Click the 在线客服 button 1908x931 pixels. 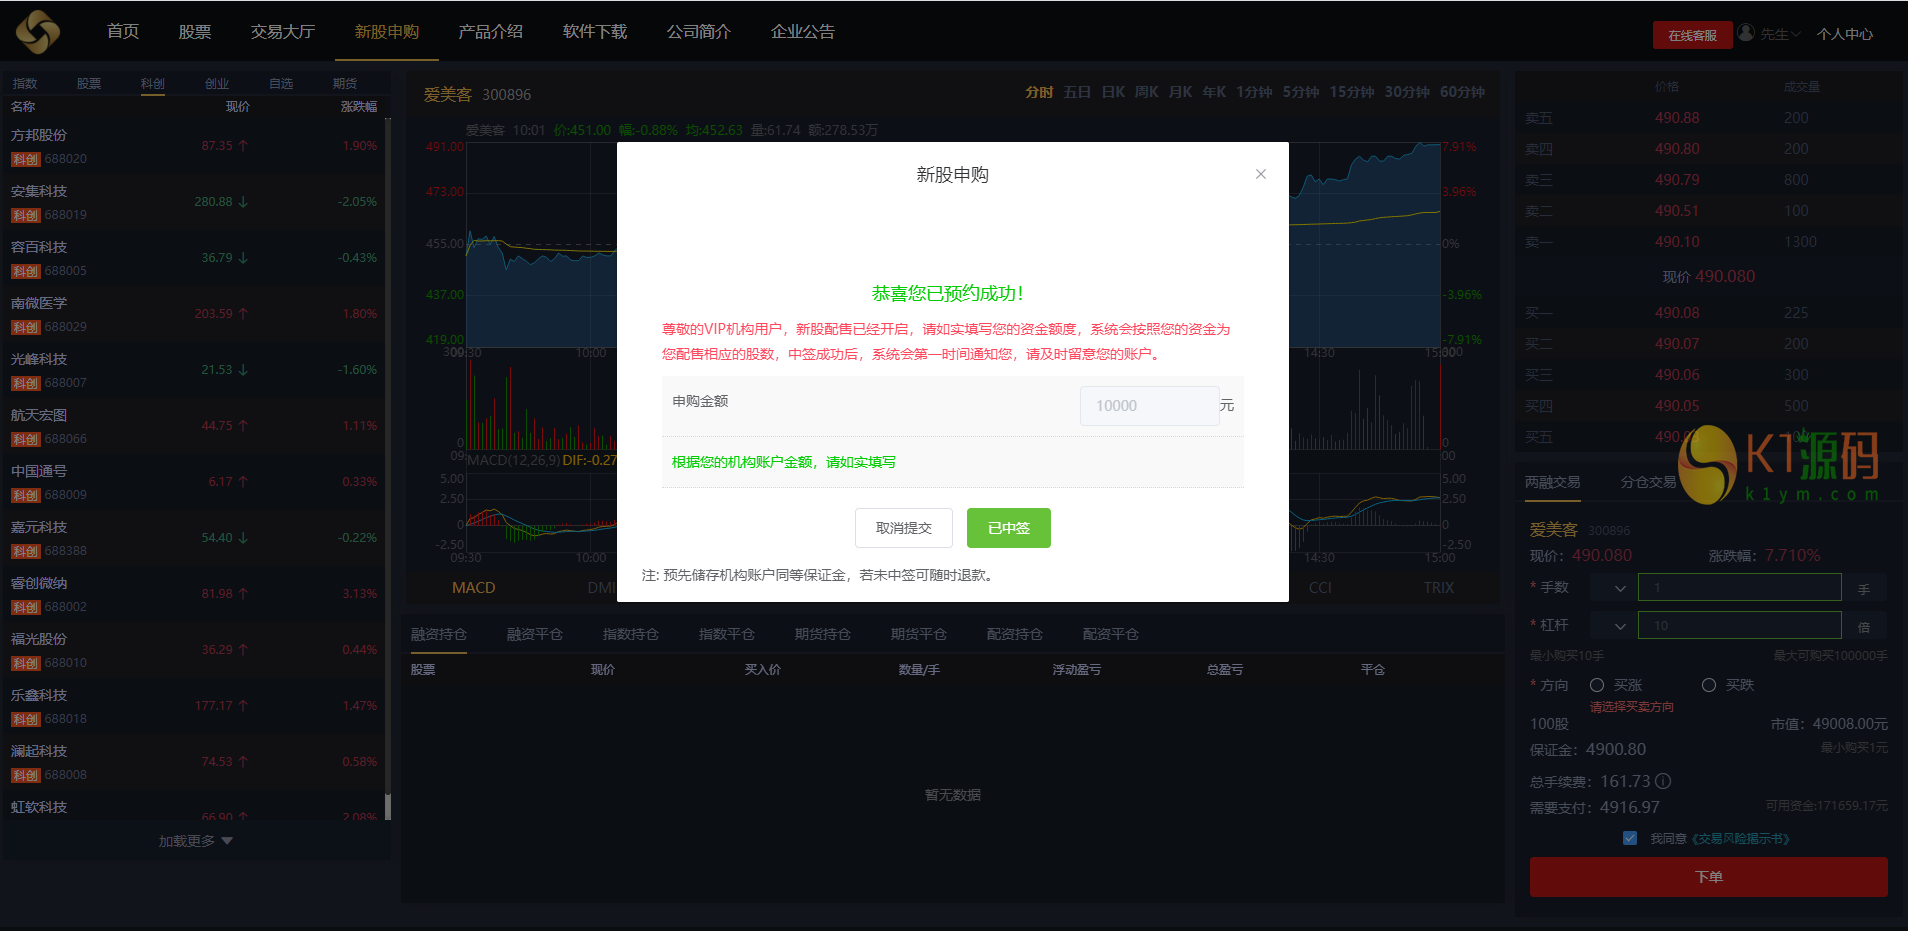(x=1693, y=35)
